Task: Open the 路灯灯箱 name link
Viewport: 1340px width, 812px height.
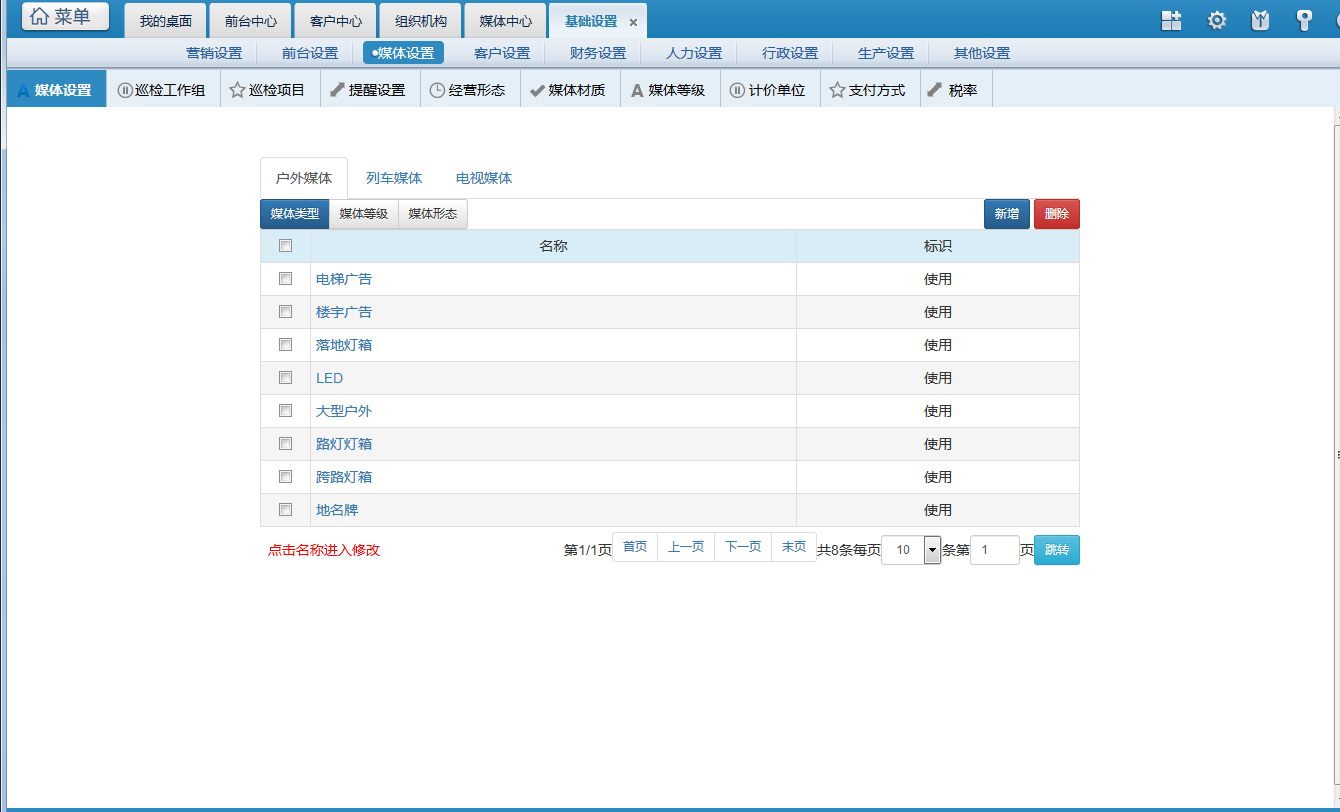Action: tap(344, 444)
